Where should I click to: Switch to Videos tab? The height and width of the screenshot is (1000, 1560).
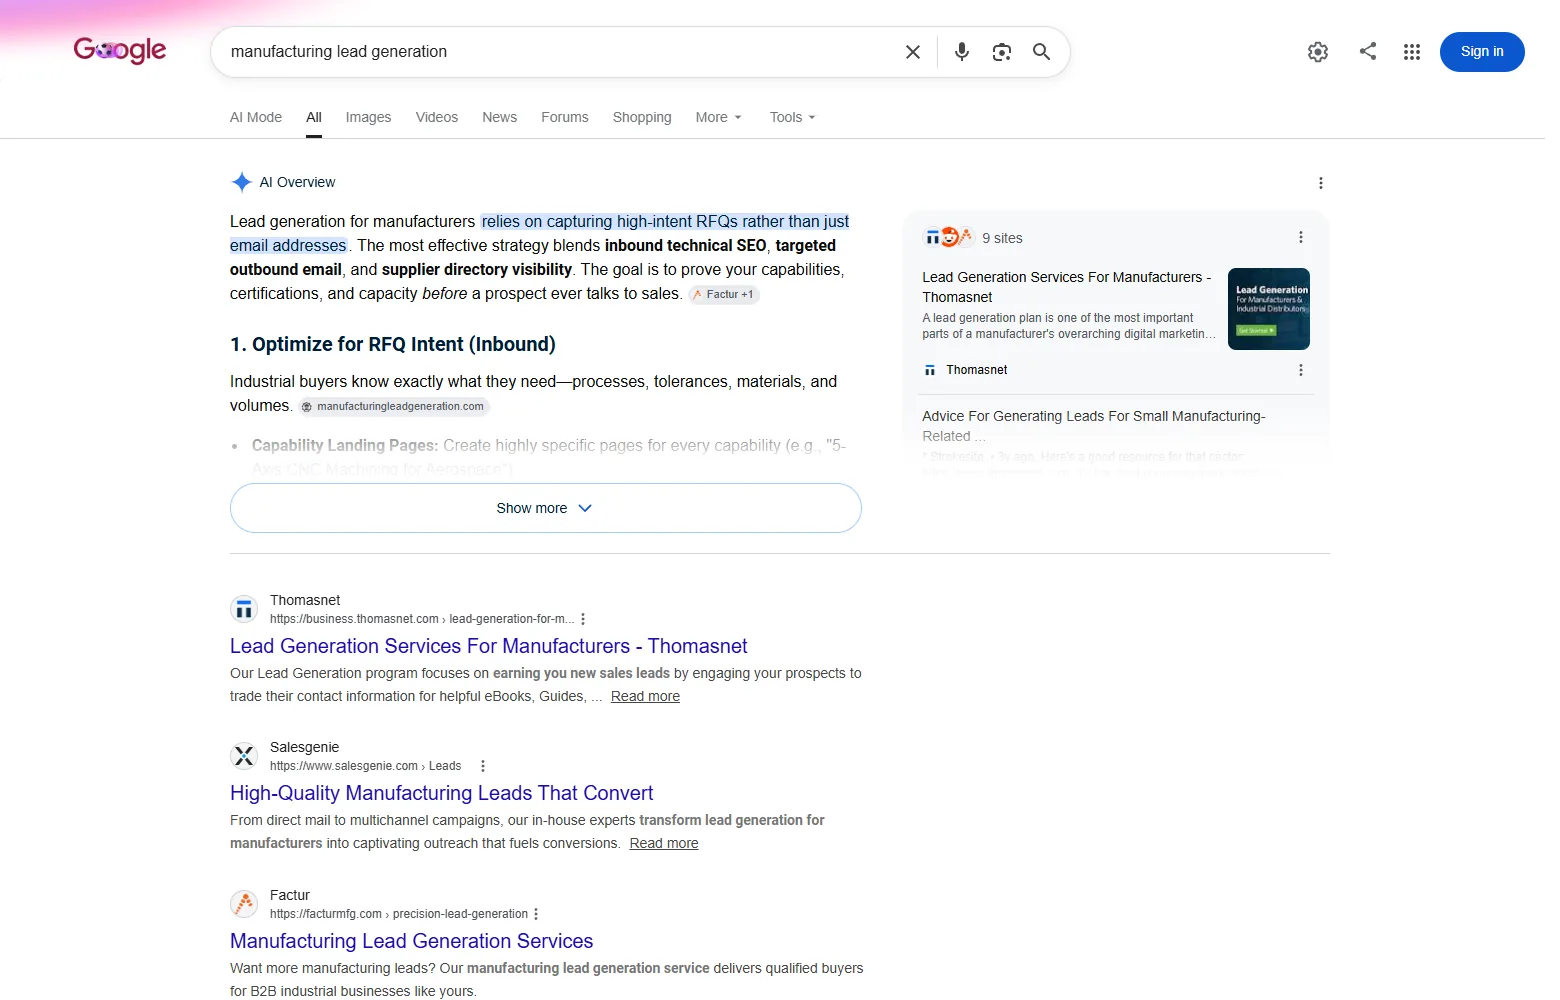pyautogui.click(x=437, y=117)
